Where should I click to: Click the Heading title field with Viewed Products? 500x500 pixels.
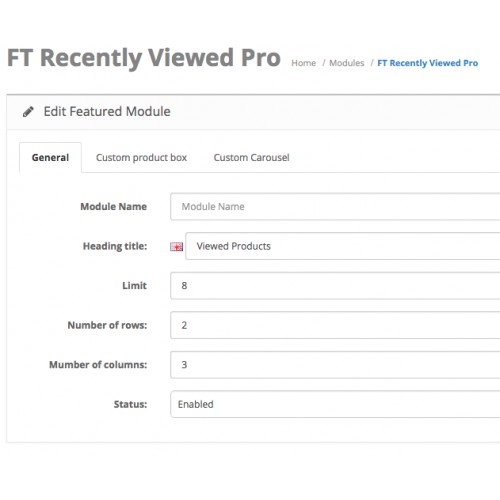tap(343, 246)
